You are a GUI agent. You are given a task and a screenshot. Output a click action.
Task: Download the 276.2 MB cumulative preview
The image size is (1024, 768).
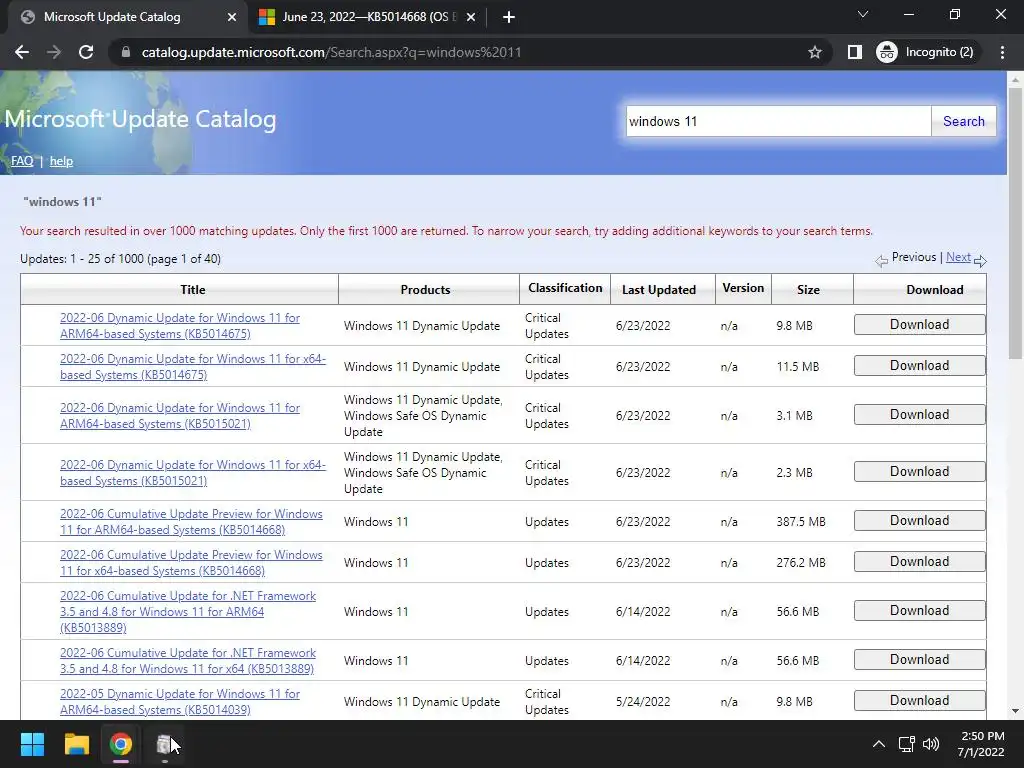(x=920, y=562)
